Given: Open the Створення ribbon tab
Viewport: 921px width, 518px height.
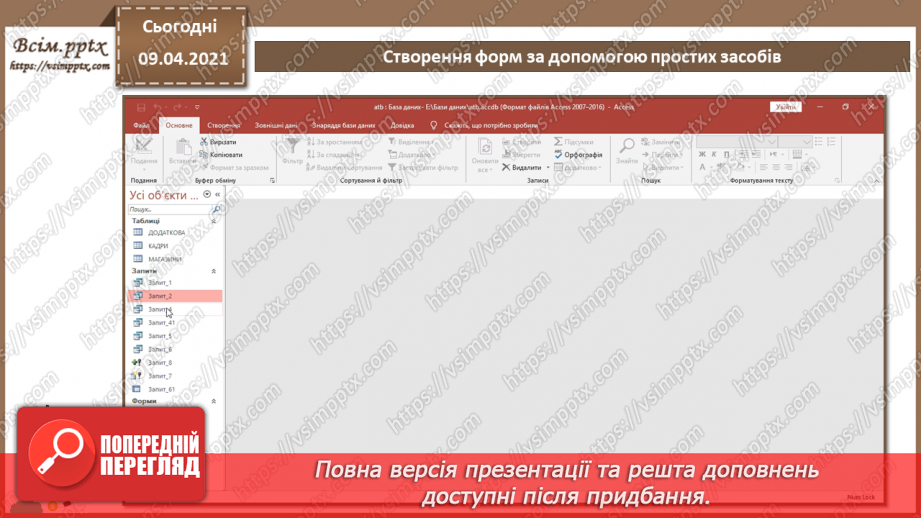Looking at the screenshot, I should coord(223,126).
